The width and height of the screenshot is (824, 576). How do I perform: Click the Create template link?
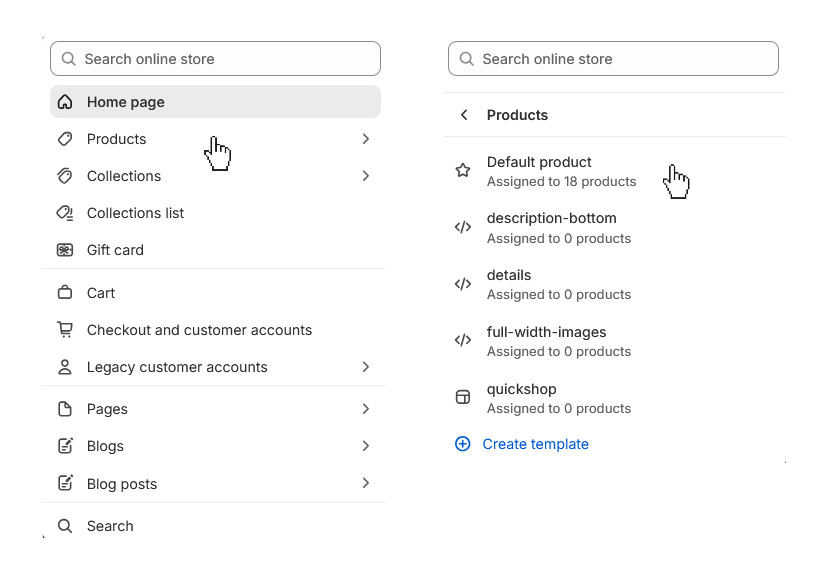pos(535,444)
